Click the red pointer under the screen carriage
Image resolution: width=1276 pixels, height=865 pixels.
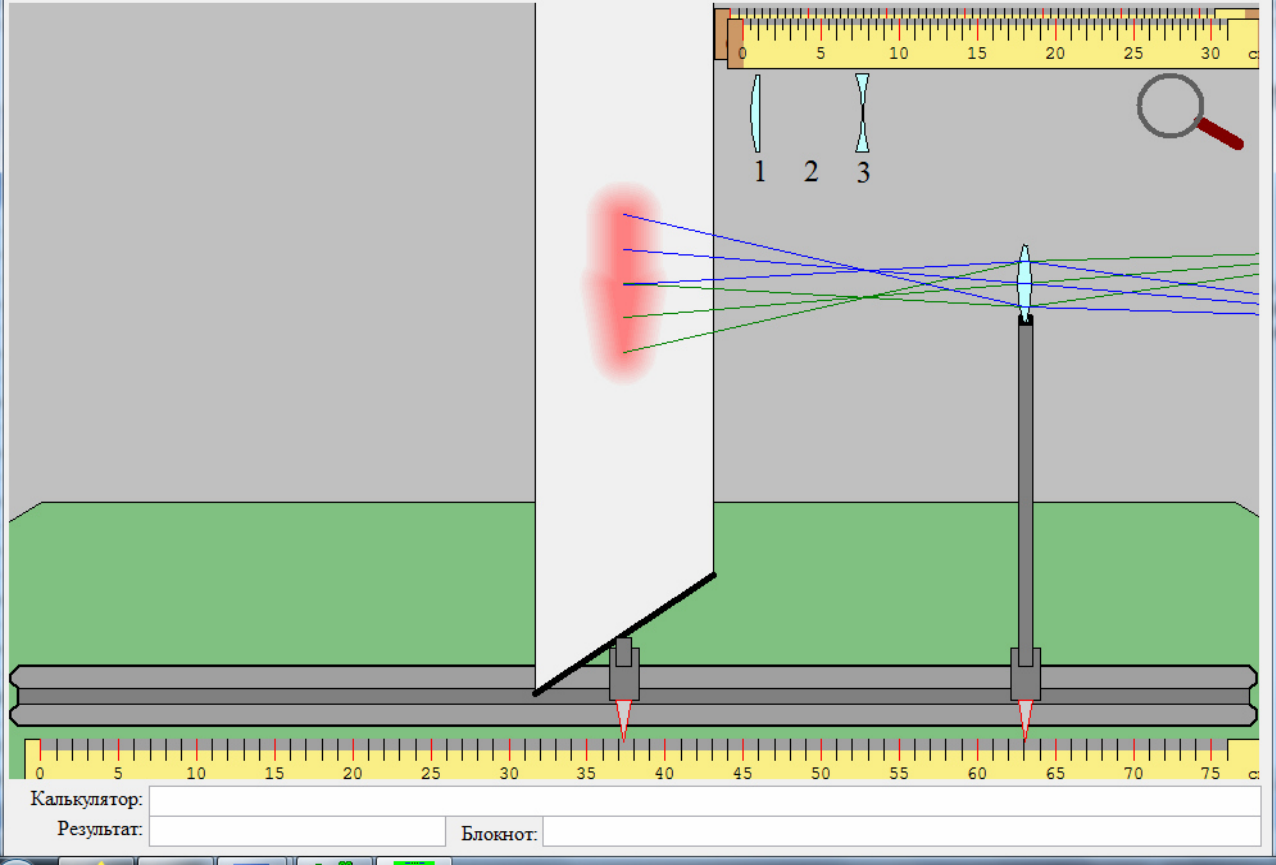click(x=624, y=720)
